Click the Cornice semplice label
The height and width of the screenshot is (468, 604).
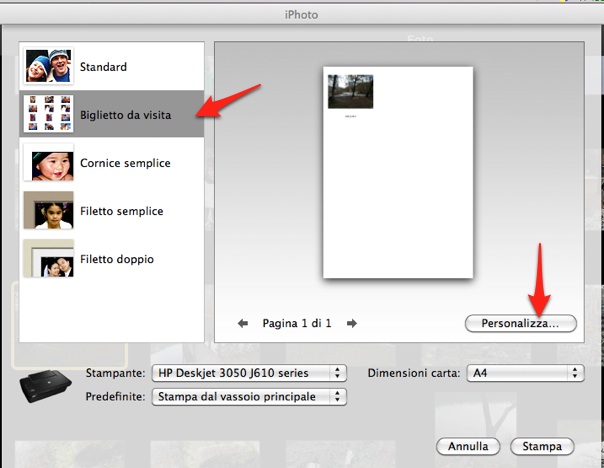(125, 163)
